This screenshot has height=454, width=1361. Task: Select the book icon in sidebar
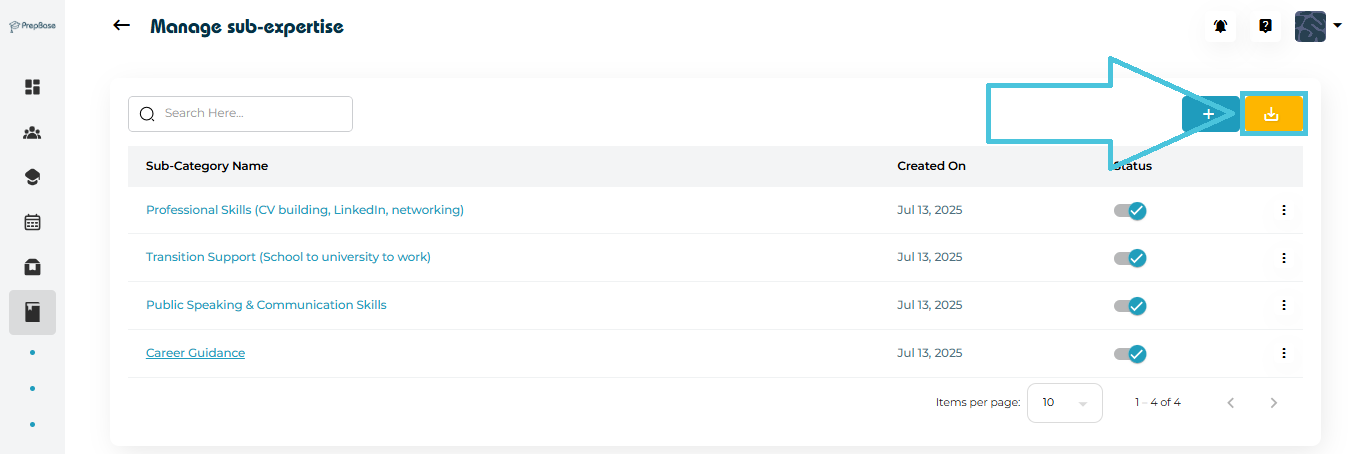(x=32, y=312)
